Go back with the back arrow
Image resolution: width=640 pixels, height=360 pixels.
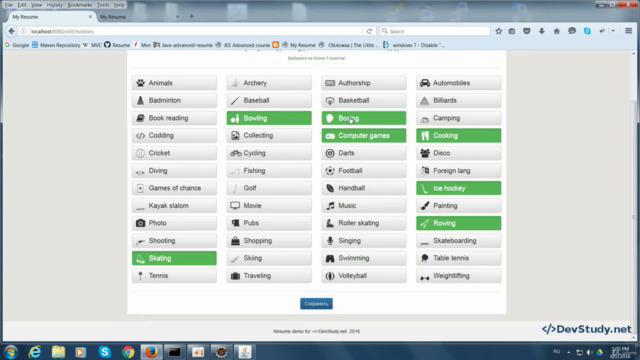tap(11, 31)
